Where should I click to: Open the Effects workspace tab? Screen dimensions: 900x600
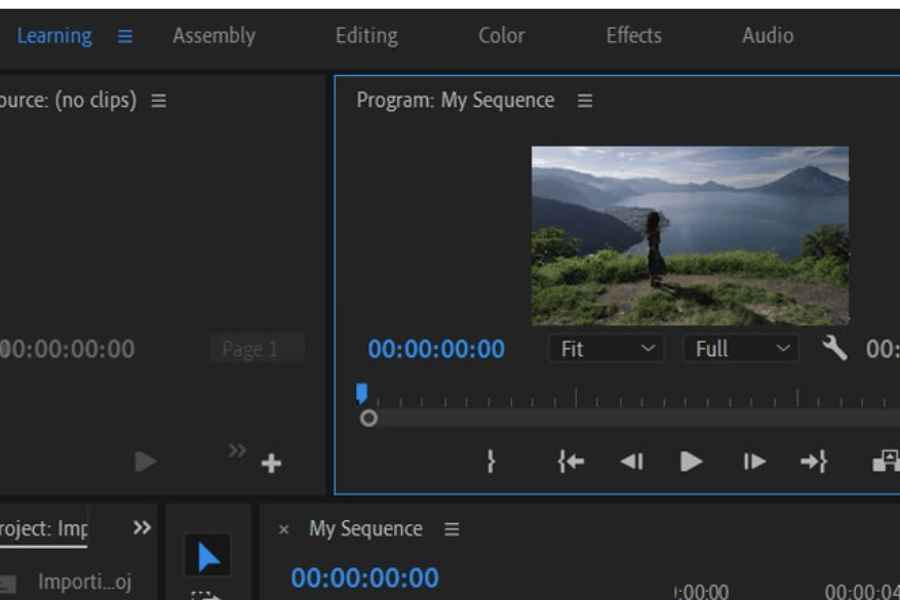[633, 36]
